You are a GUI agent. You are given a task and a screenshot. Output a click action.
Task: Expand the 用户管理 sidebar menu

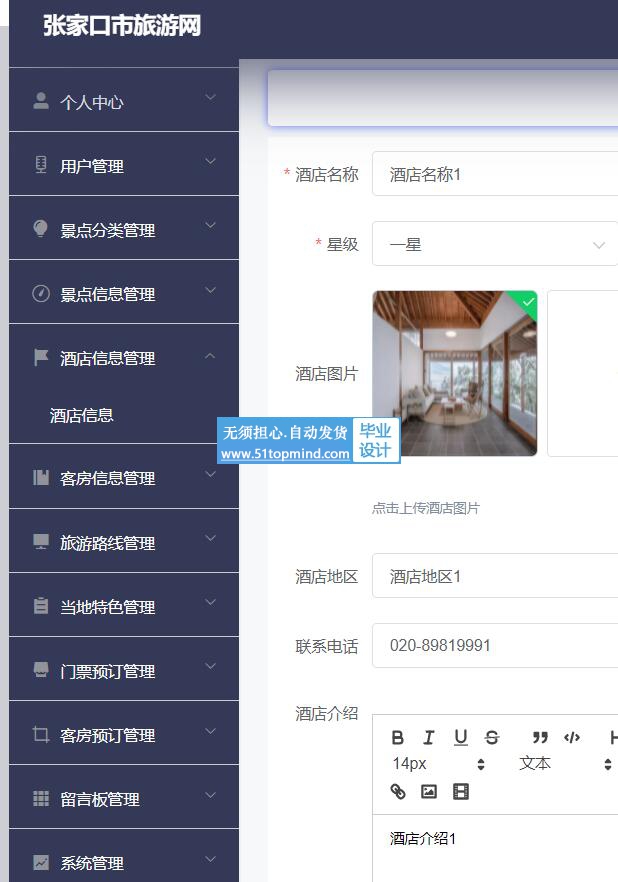coord(124,164)
